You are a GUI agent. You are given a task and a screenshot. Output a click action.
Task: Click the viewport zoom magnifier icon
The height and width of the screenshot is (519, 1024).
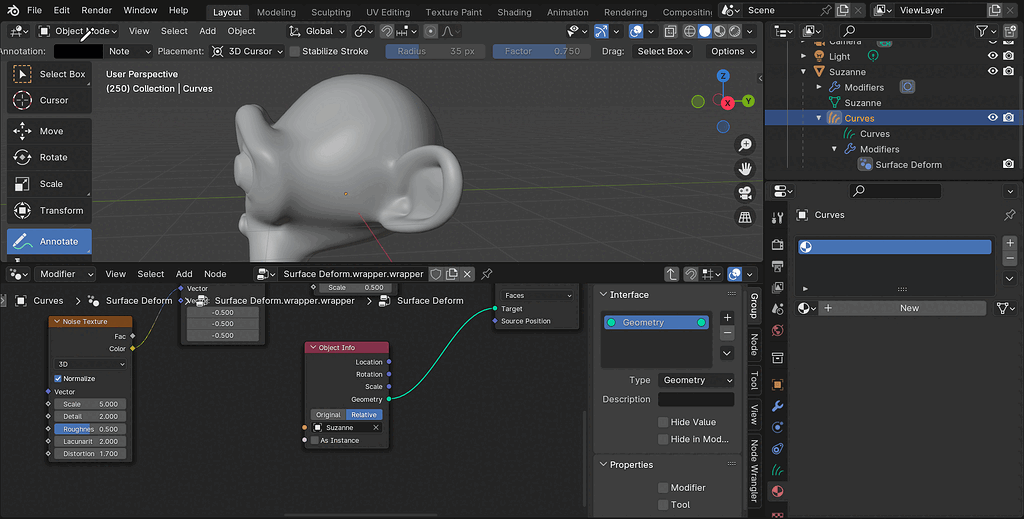[x=744, y=145]
